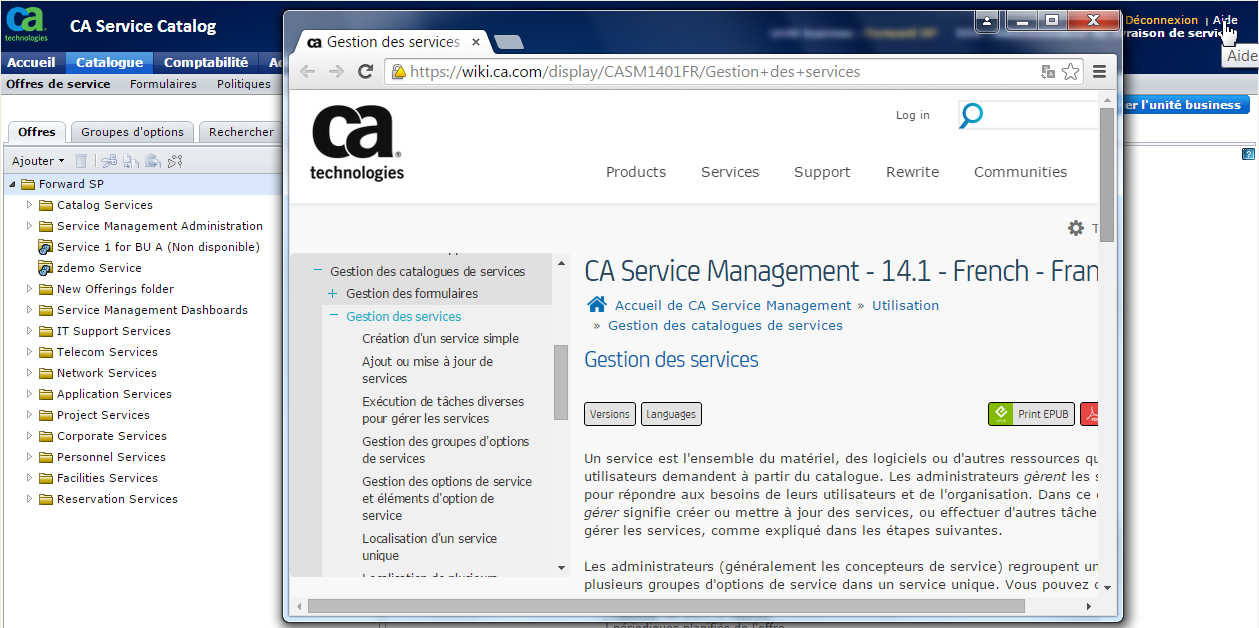
Task: Click the CA logo in Service Catalog header
Action: [26, 25]
